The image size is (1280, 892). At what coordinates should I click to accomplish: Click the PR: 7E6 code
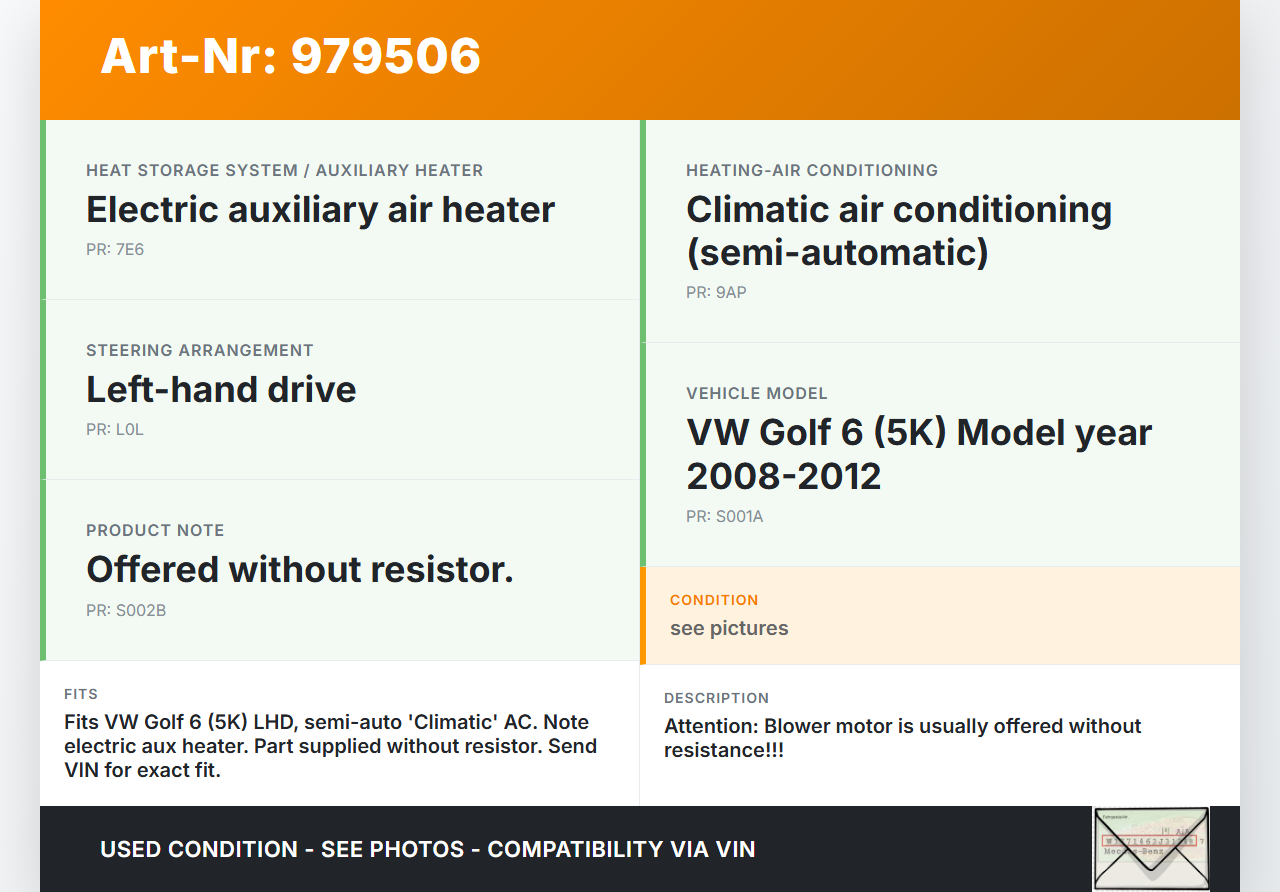115,250
